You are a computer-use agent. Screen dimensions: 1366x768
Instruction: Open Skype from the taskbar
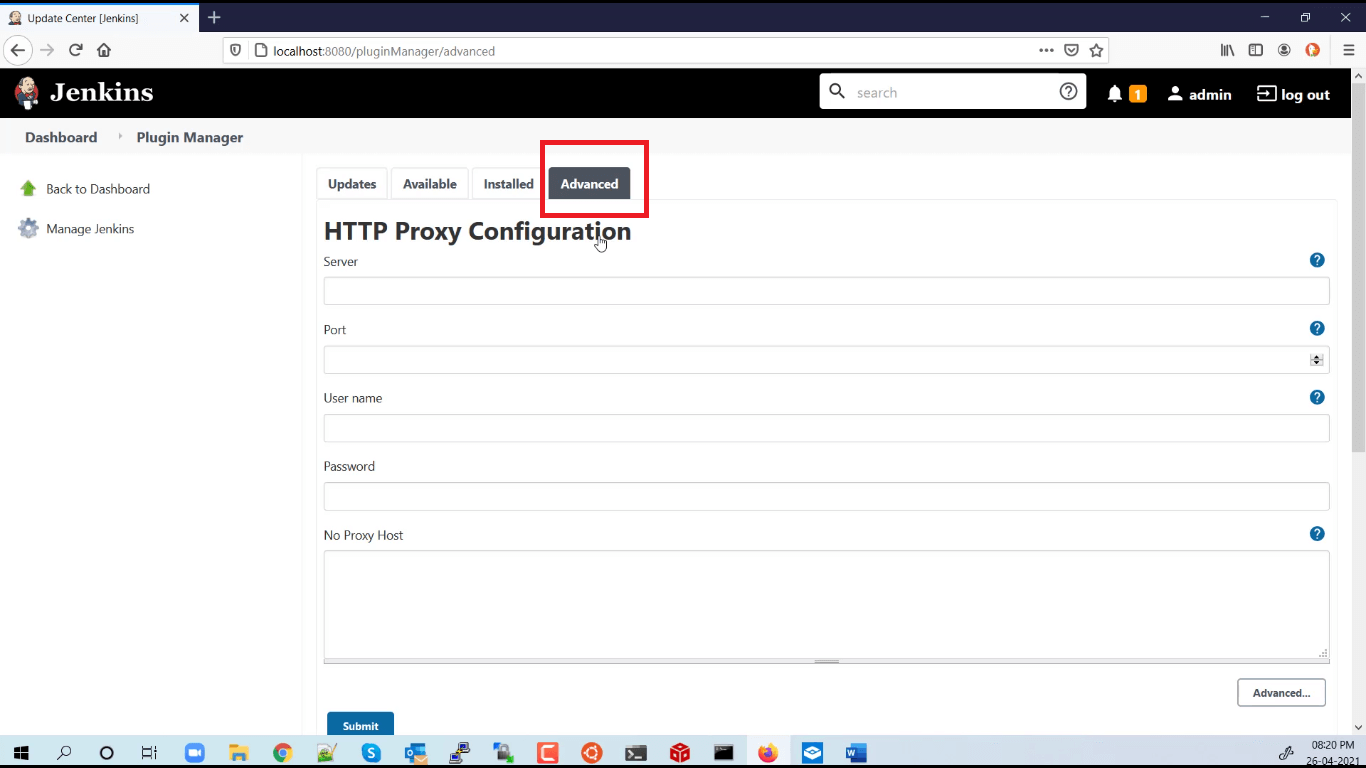pyautogui.click(x=371, y=752)
